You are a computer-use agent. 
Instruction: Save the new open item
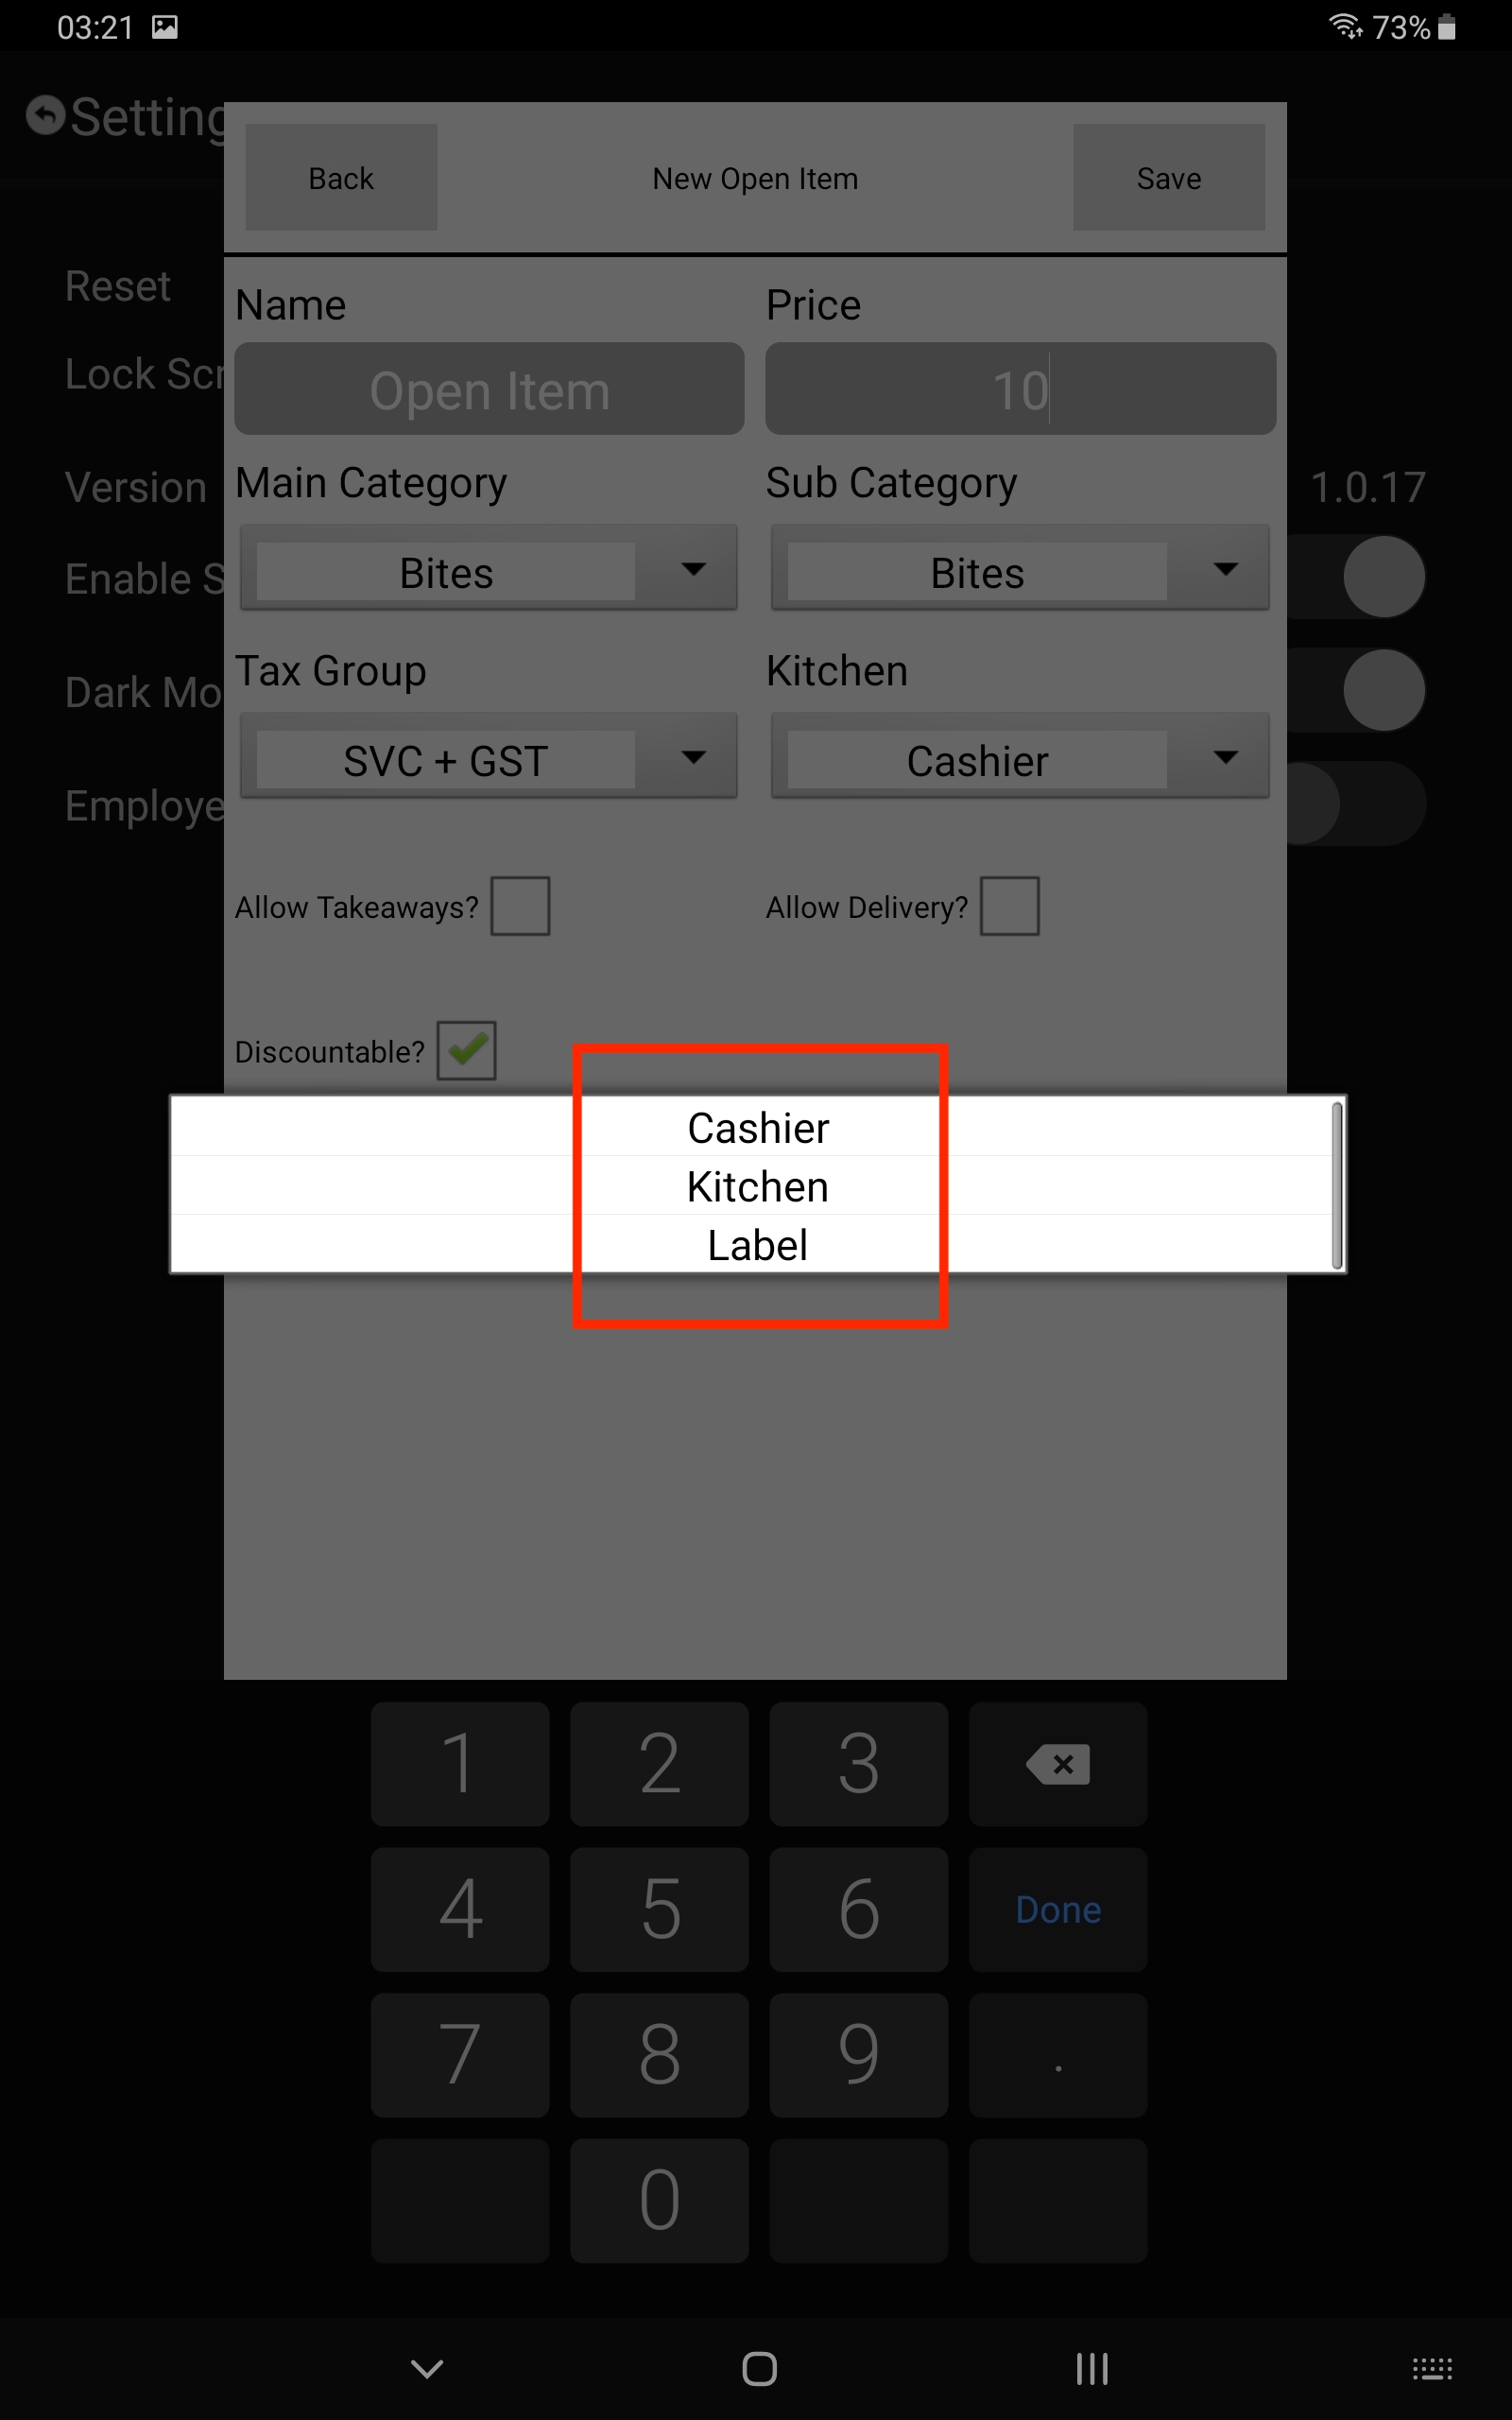click(x=1169, y=178)
